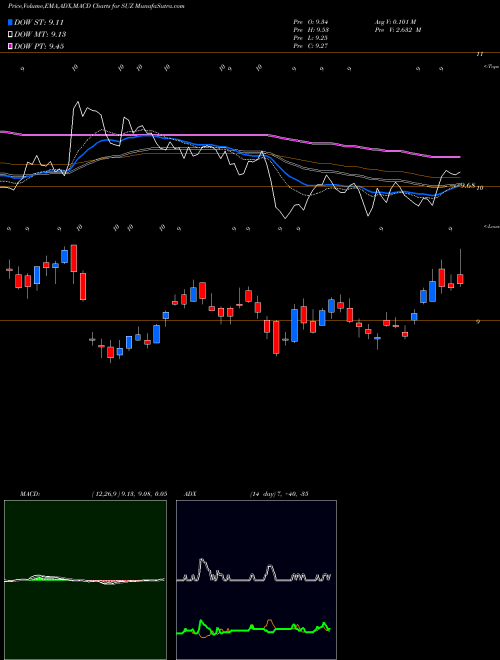
Task: Click the ADX (14 day) parameter values
Action: (279, 494)
